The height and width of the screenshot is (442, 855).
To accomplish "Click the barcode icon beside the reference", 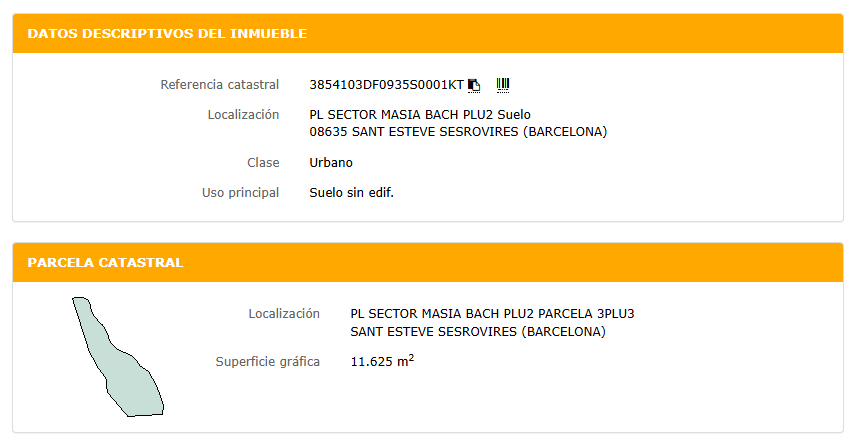I will pyautogui.click(x=503, y=85).
